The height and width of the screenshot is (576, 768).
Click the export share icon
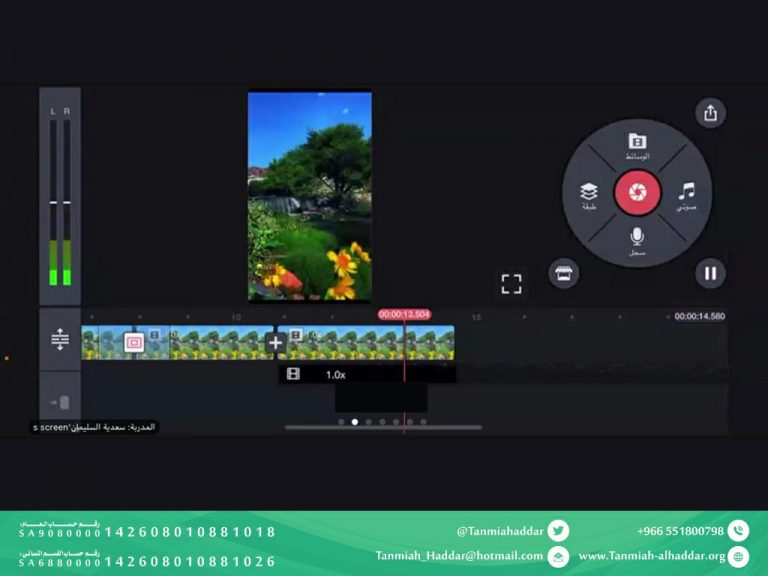coord(710,113)
